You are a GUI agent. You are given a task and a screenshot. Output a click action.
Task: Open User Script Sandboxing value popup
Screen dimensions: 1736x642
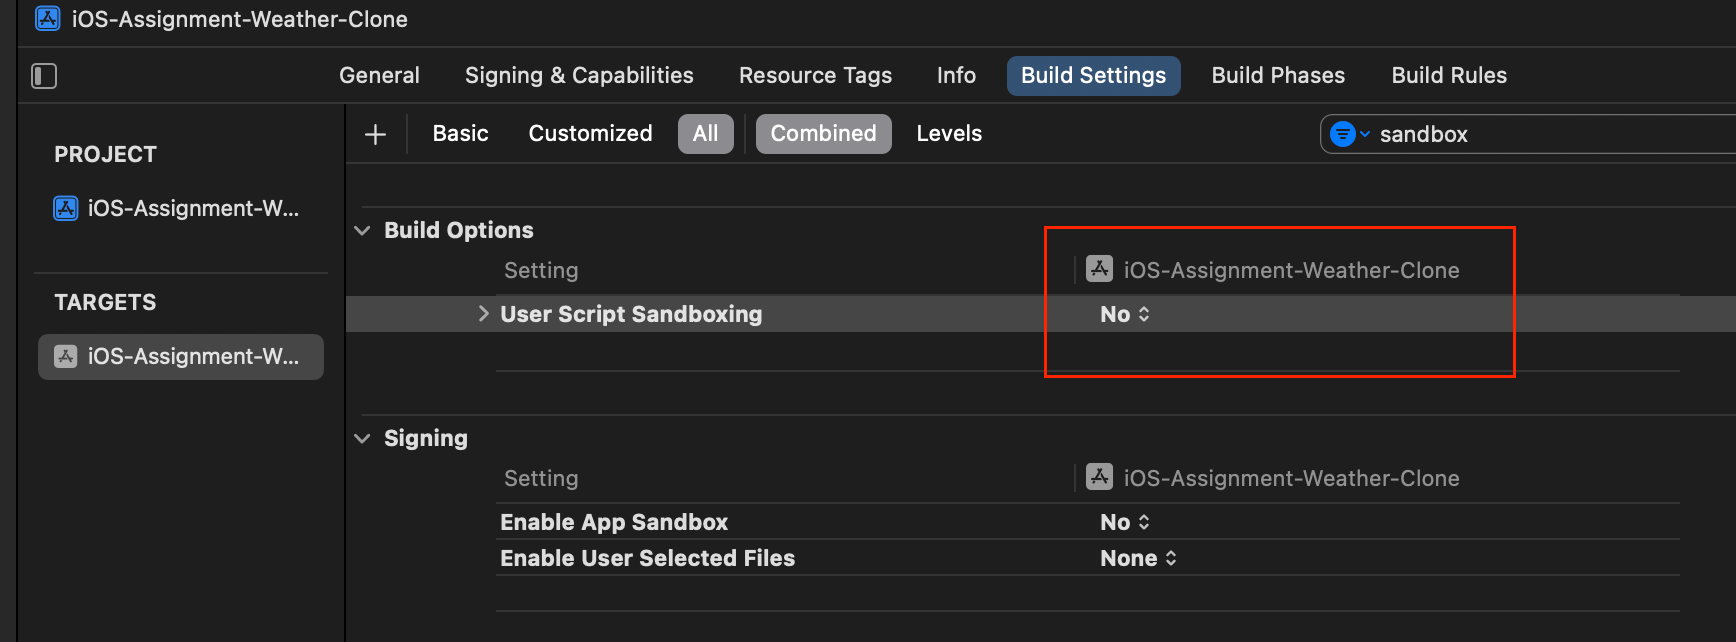coord(1125,314)
